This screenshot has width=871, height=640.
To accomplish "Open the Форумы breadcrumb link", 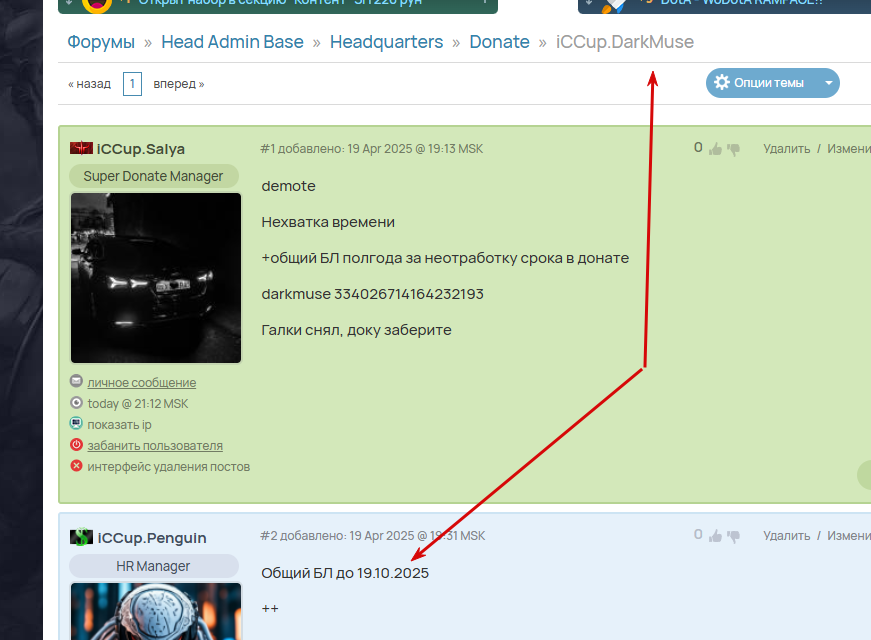I will (101, 42).
